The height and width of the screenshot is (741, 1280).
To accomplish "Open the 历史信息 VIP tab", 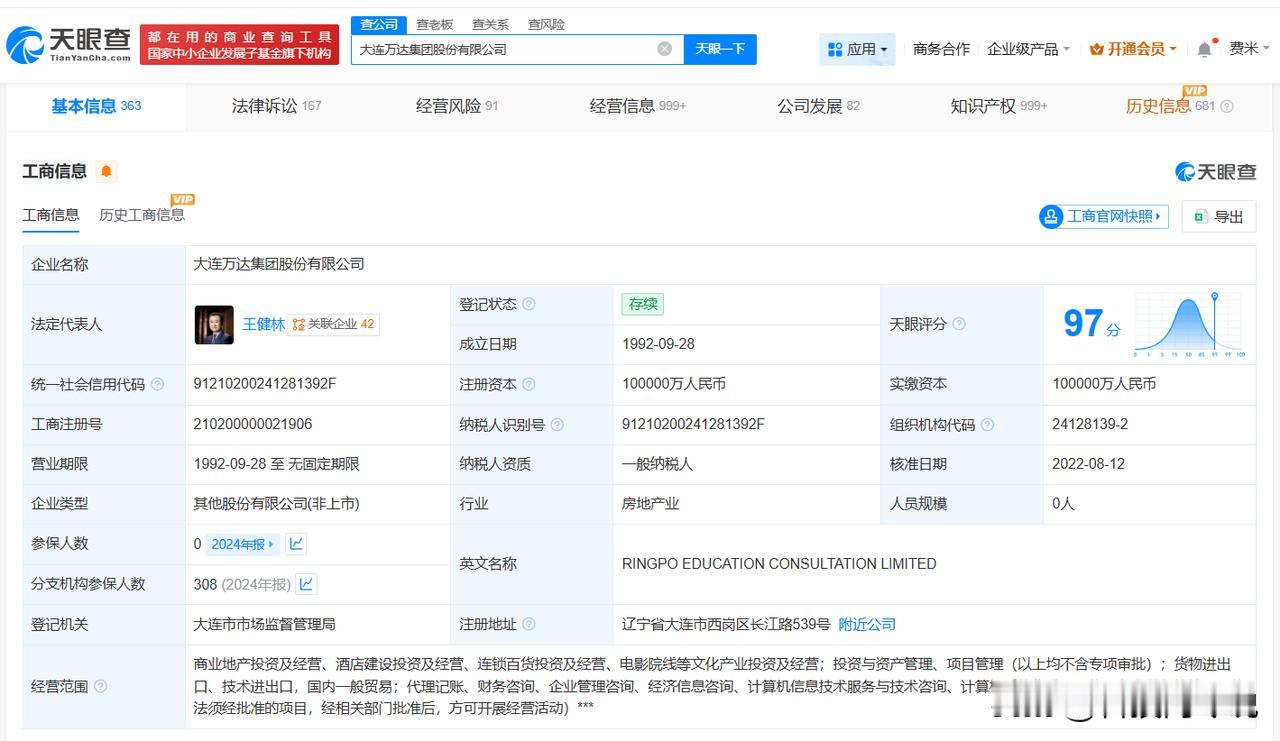I will click(1170, 105).
